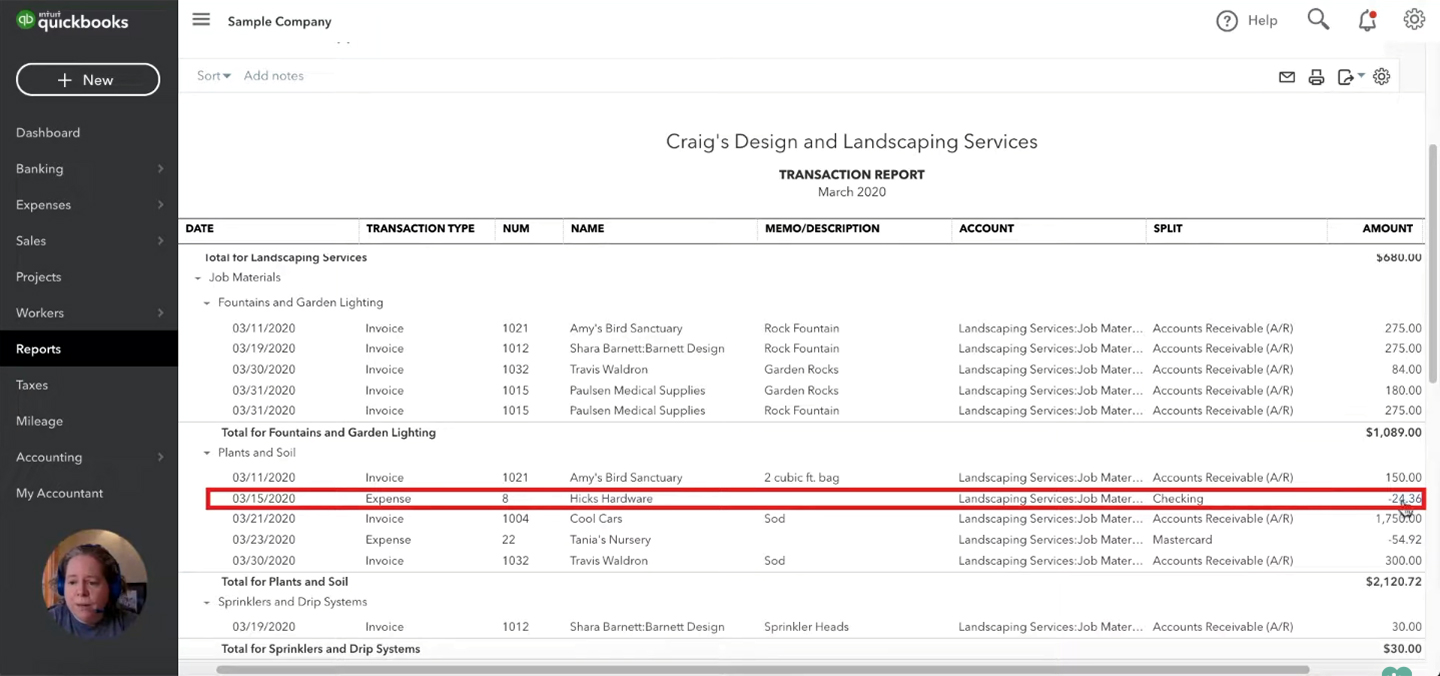Screen dimensions: 1440x676
Task: Open the search magnifier icon
Action: (1318, 20)
